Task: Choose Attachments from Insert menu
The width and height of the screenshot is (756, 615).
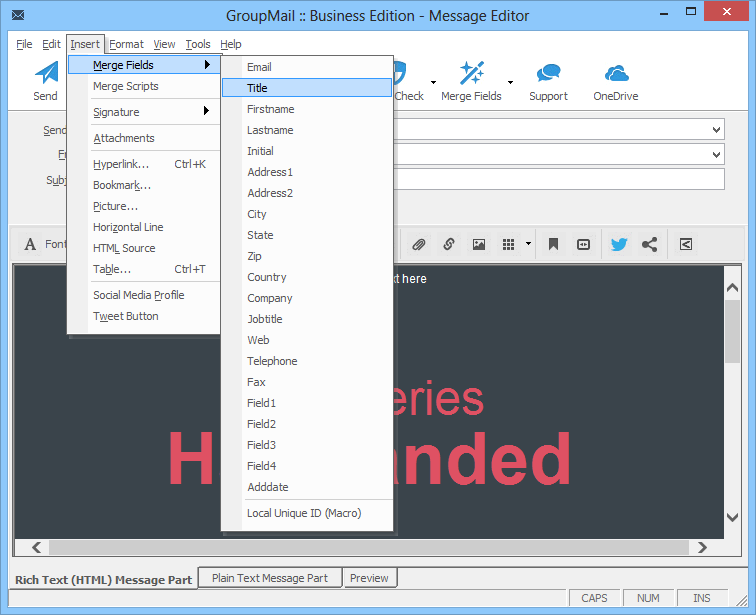Action: pyautogui.click(x=144, y=138)
